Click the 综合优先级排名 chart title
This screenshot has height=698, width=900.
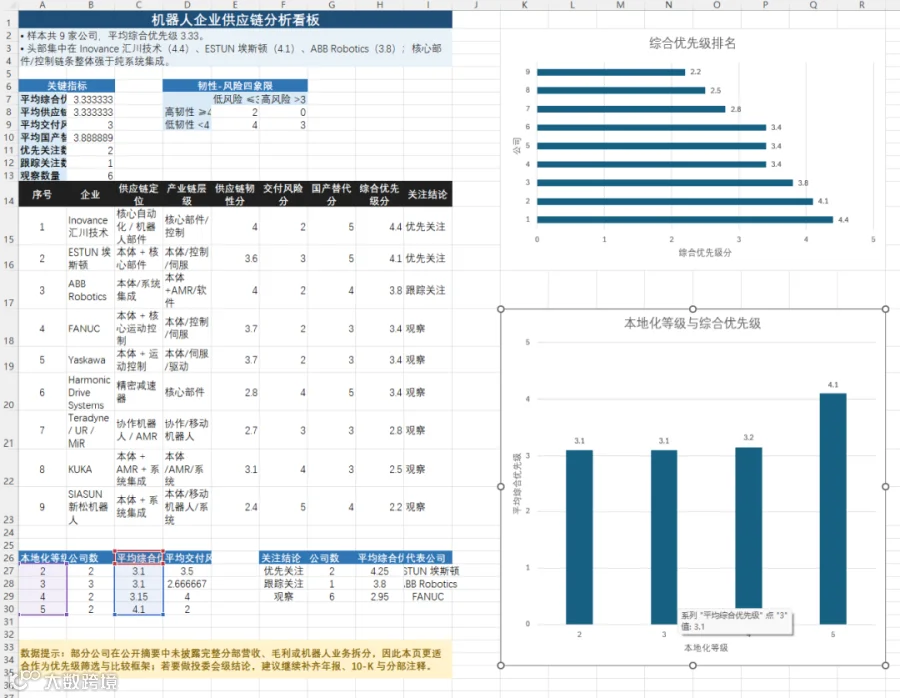click(692, 43)
